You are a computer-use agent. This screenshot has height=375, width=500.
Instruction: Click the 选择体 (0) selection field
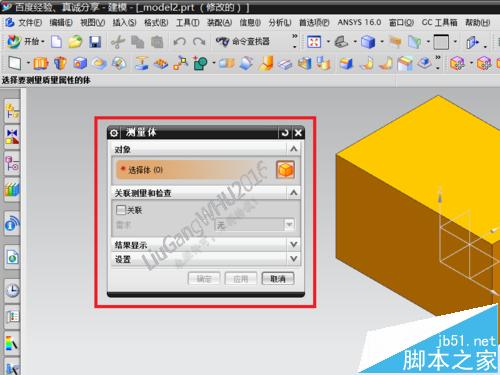coord(195,170)
